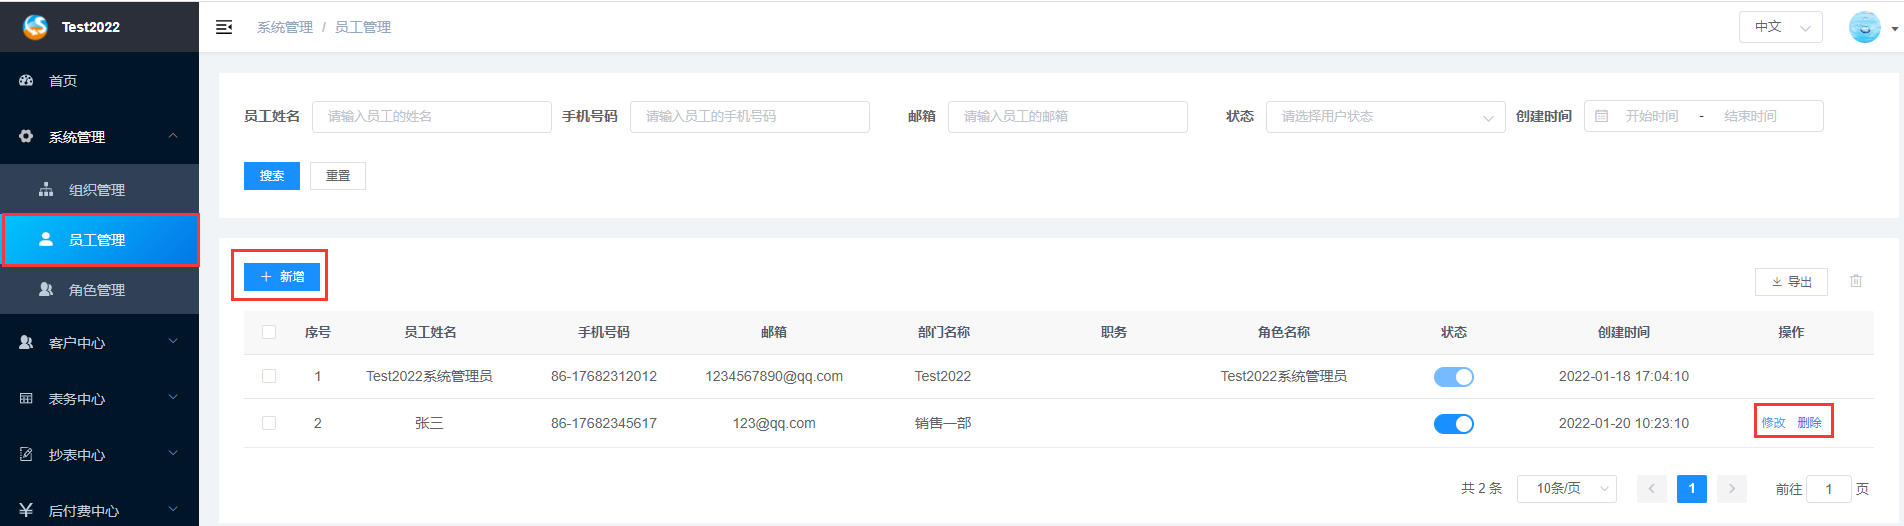Open 角色管理 menu item

(99, 290)
